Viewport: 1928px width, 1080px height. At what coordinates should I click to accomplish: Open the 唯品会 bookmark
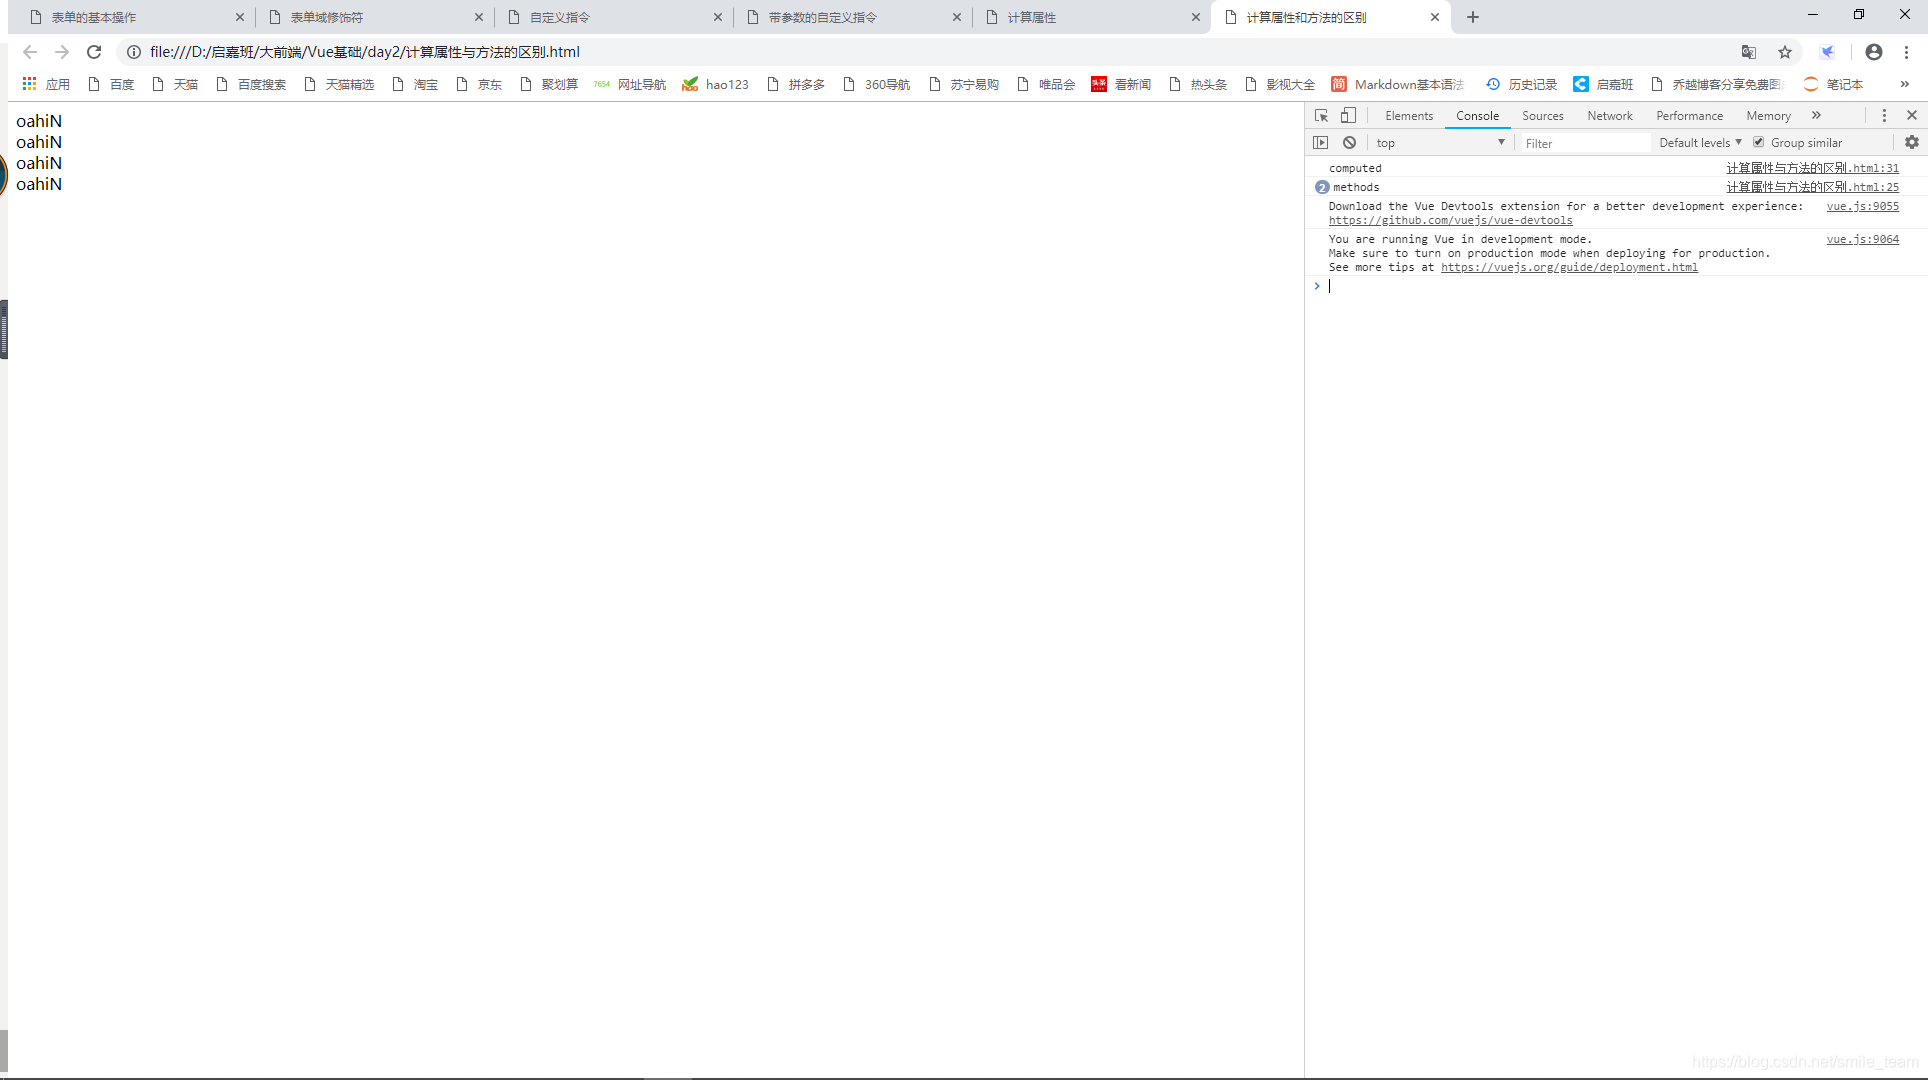pyautogui.click(x=1046, y=84)
